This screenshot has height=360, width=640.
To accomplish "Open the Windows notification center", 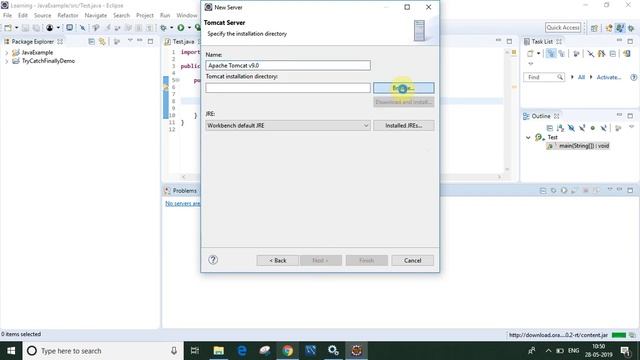I will [x=625, y=351].
